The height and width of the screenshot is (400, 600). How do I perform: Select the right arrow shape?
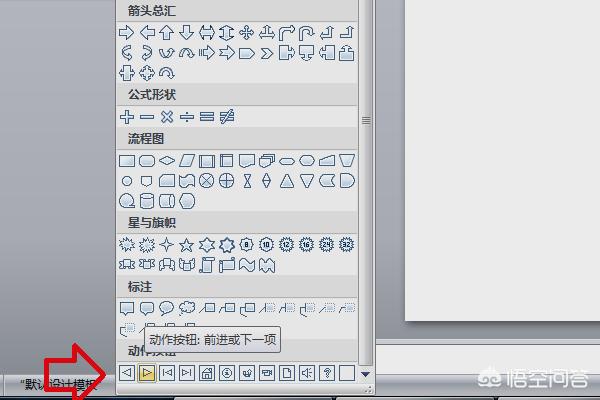127,32
